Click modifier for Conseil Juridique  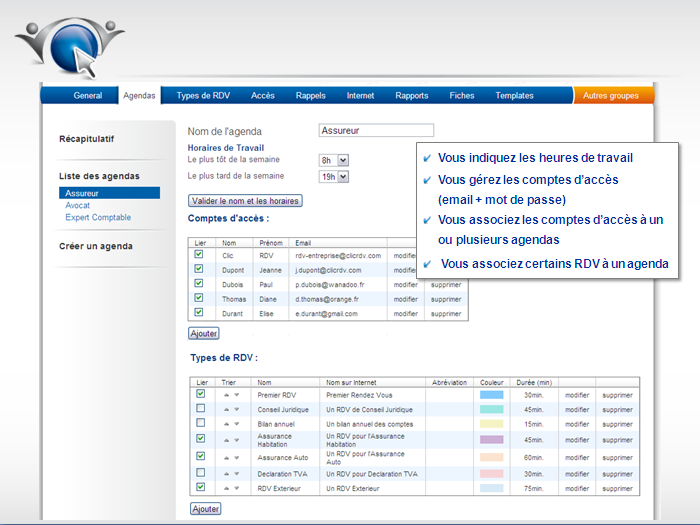577,409
